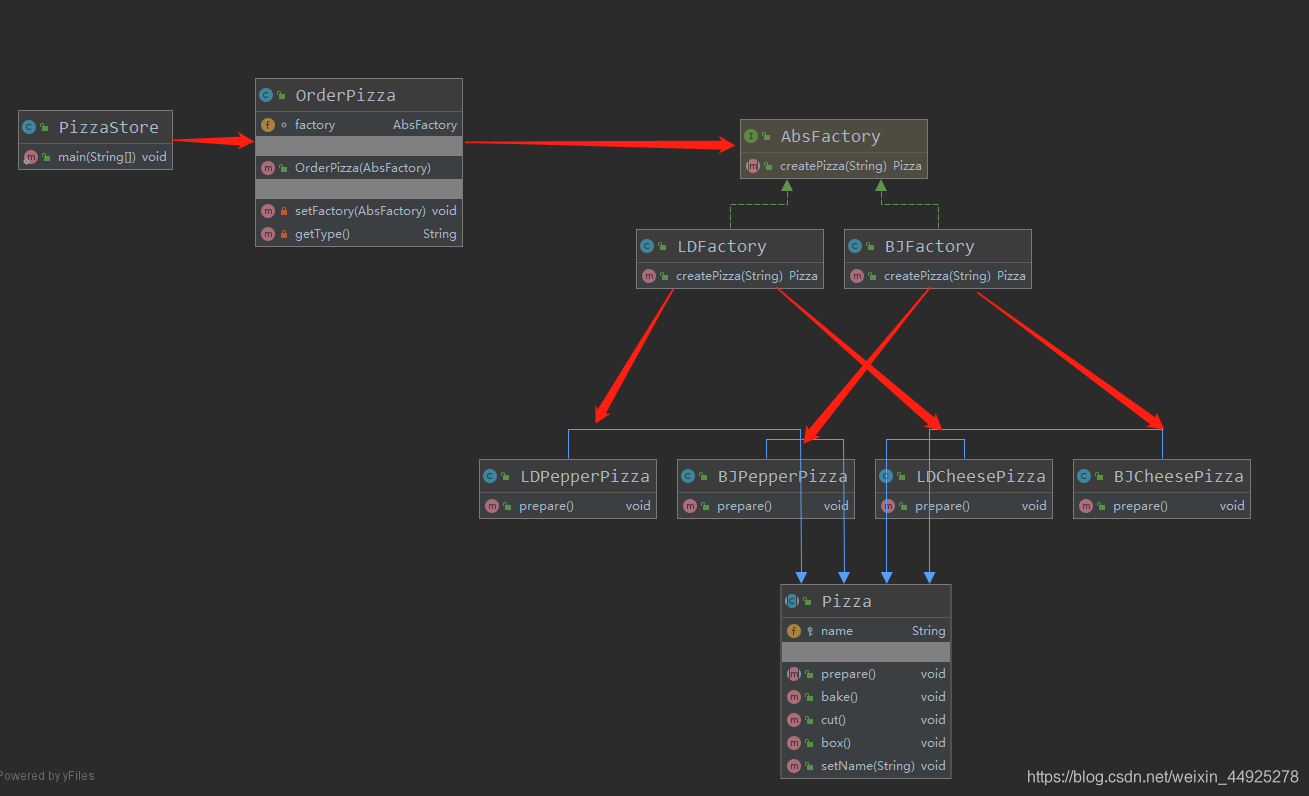Select createPizza(String) in LDFactory
The height and width of the screenshot is (796, 1309).
coord(730,276)
